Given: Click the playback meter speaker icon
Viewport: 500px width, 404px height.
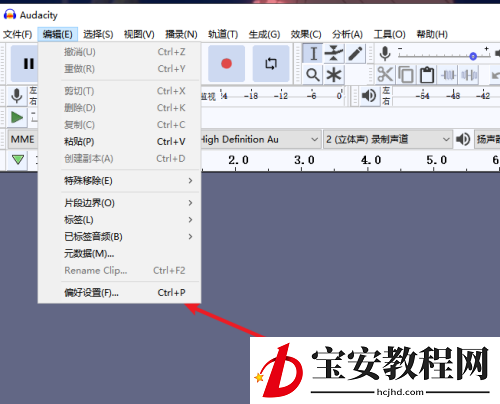Looking at the screenshot, I should [x=369, y=96].
